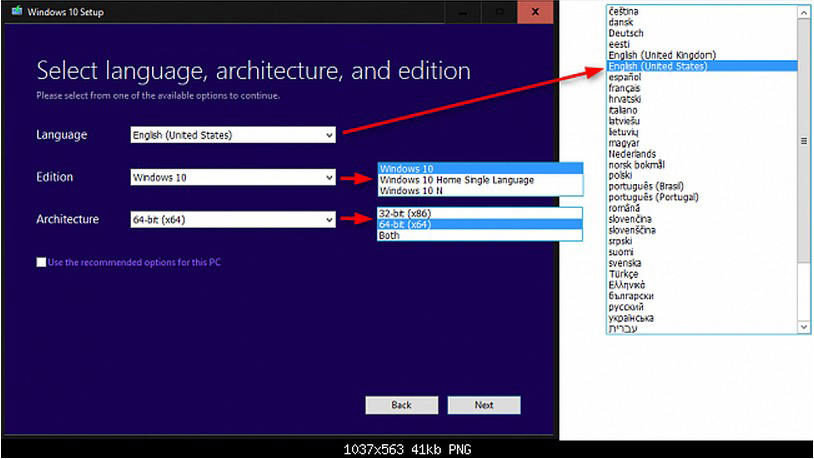This screenshot has width=814, height=459.
Task: Select English (United States) language
Action: point(702,66)
